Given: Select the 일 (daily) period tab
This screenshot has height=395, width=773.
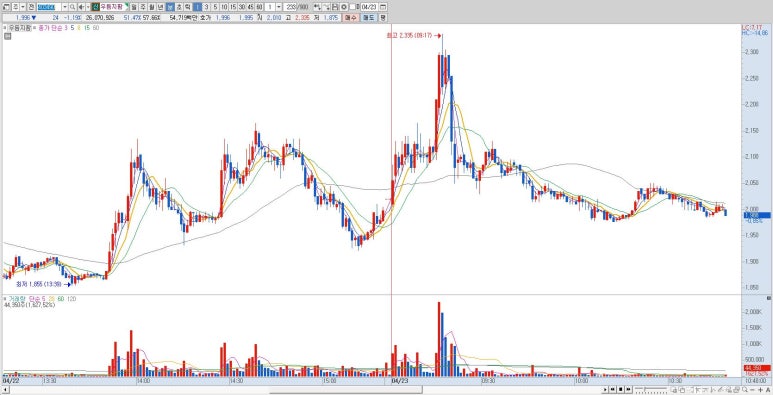Looking at the screenshot, I should [x=134, y=7].
